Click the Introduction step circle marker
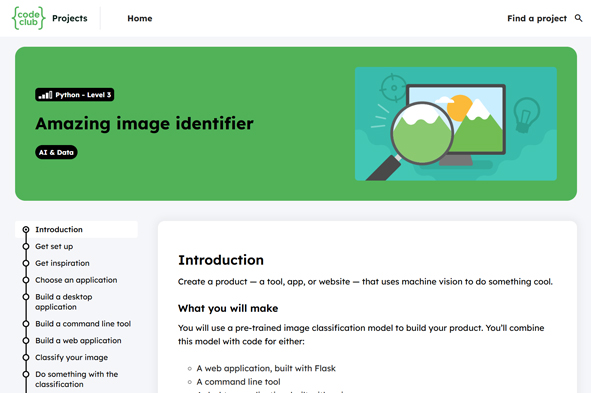This screenshot has width=591, height=393. coord(26,229)
